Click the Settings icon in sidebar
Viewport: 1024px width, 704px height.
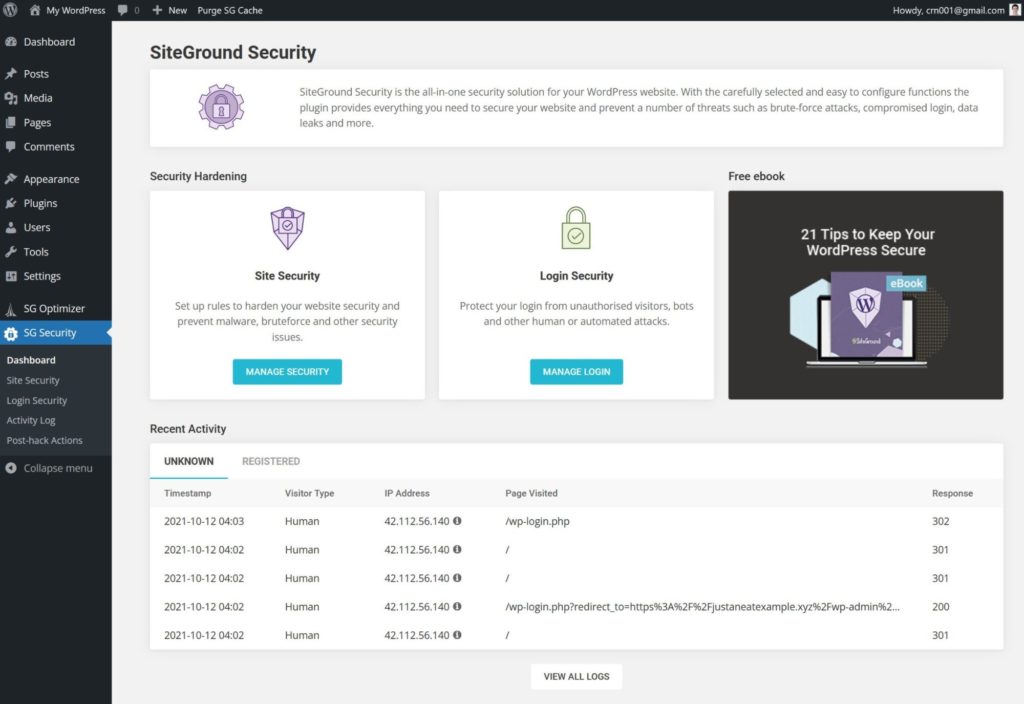click(x=10, y=276)
